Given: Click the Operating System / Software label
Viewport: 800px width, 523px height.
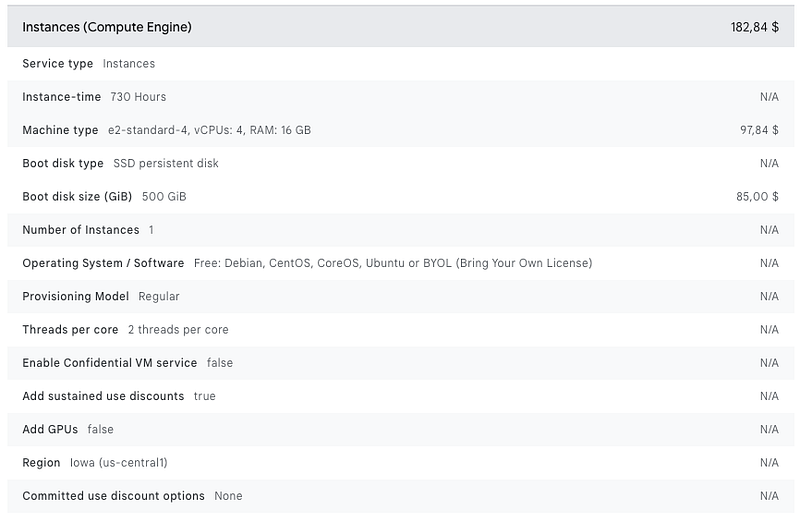Looking at the screenshot, I should pyautogui.click(x=103, y=263).
